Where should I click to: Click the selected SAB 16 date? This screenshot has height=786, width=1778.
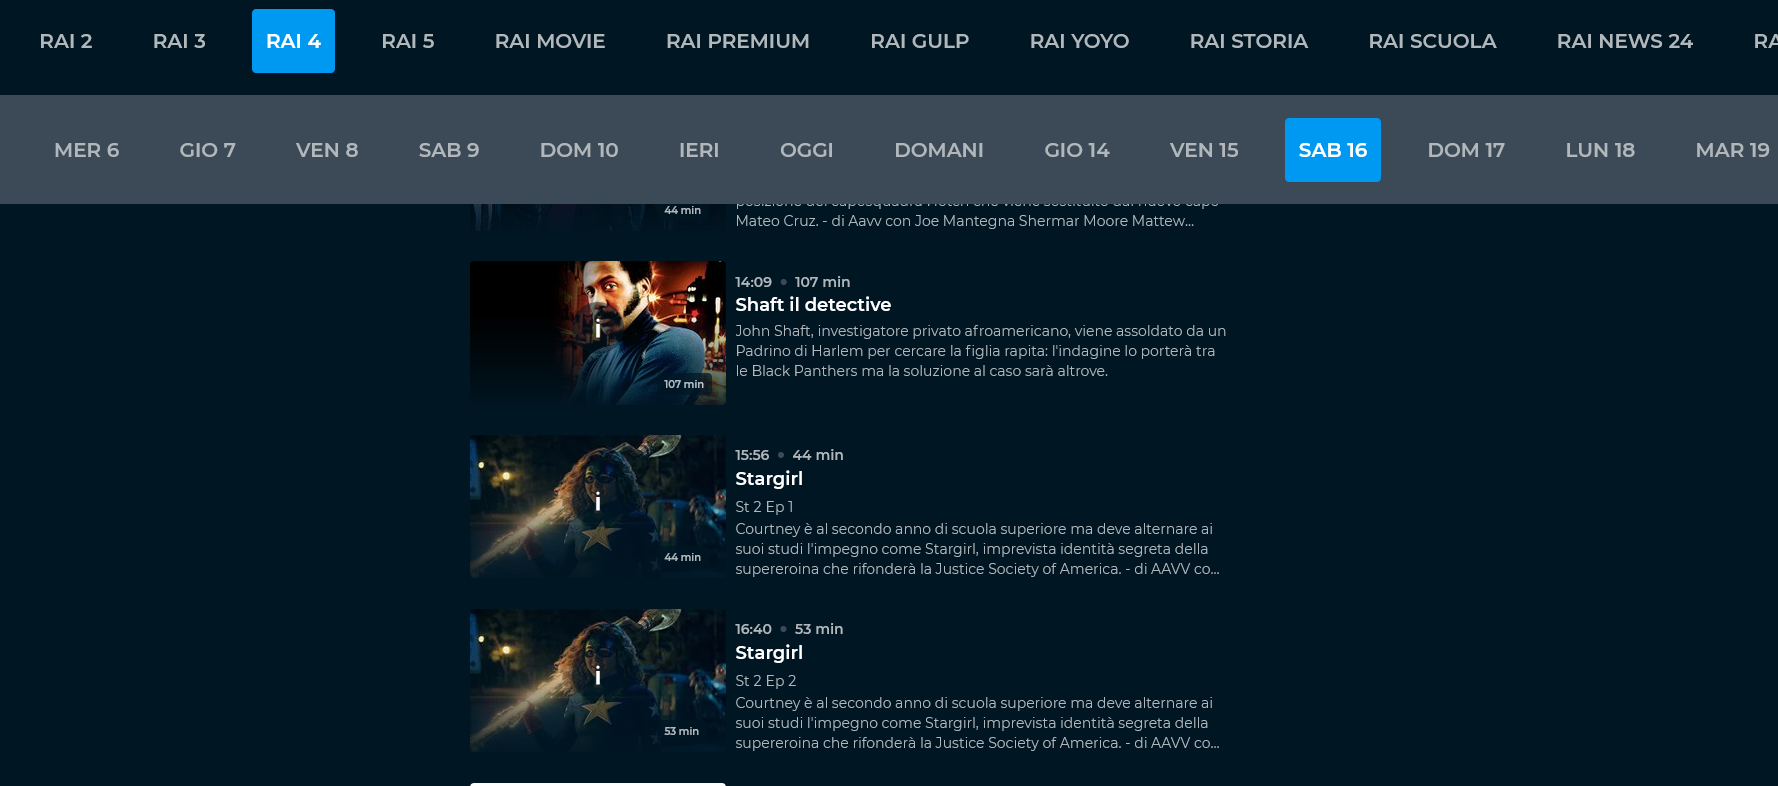[1333, 150]
